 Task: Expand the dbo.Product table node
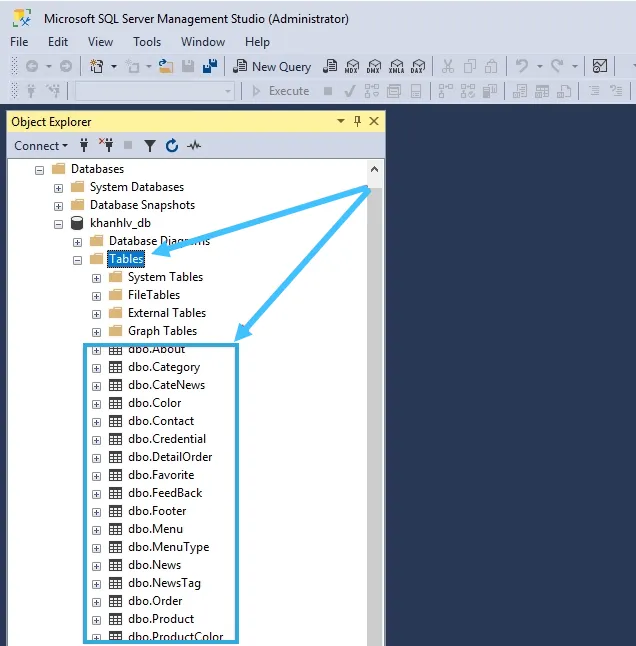(96, 620)
